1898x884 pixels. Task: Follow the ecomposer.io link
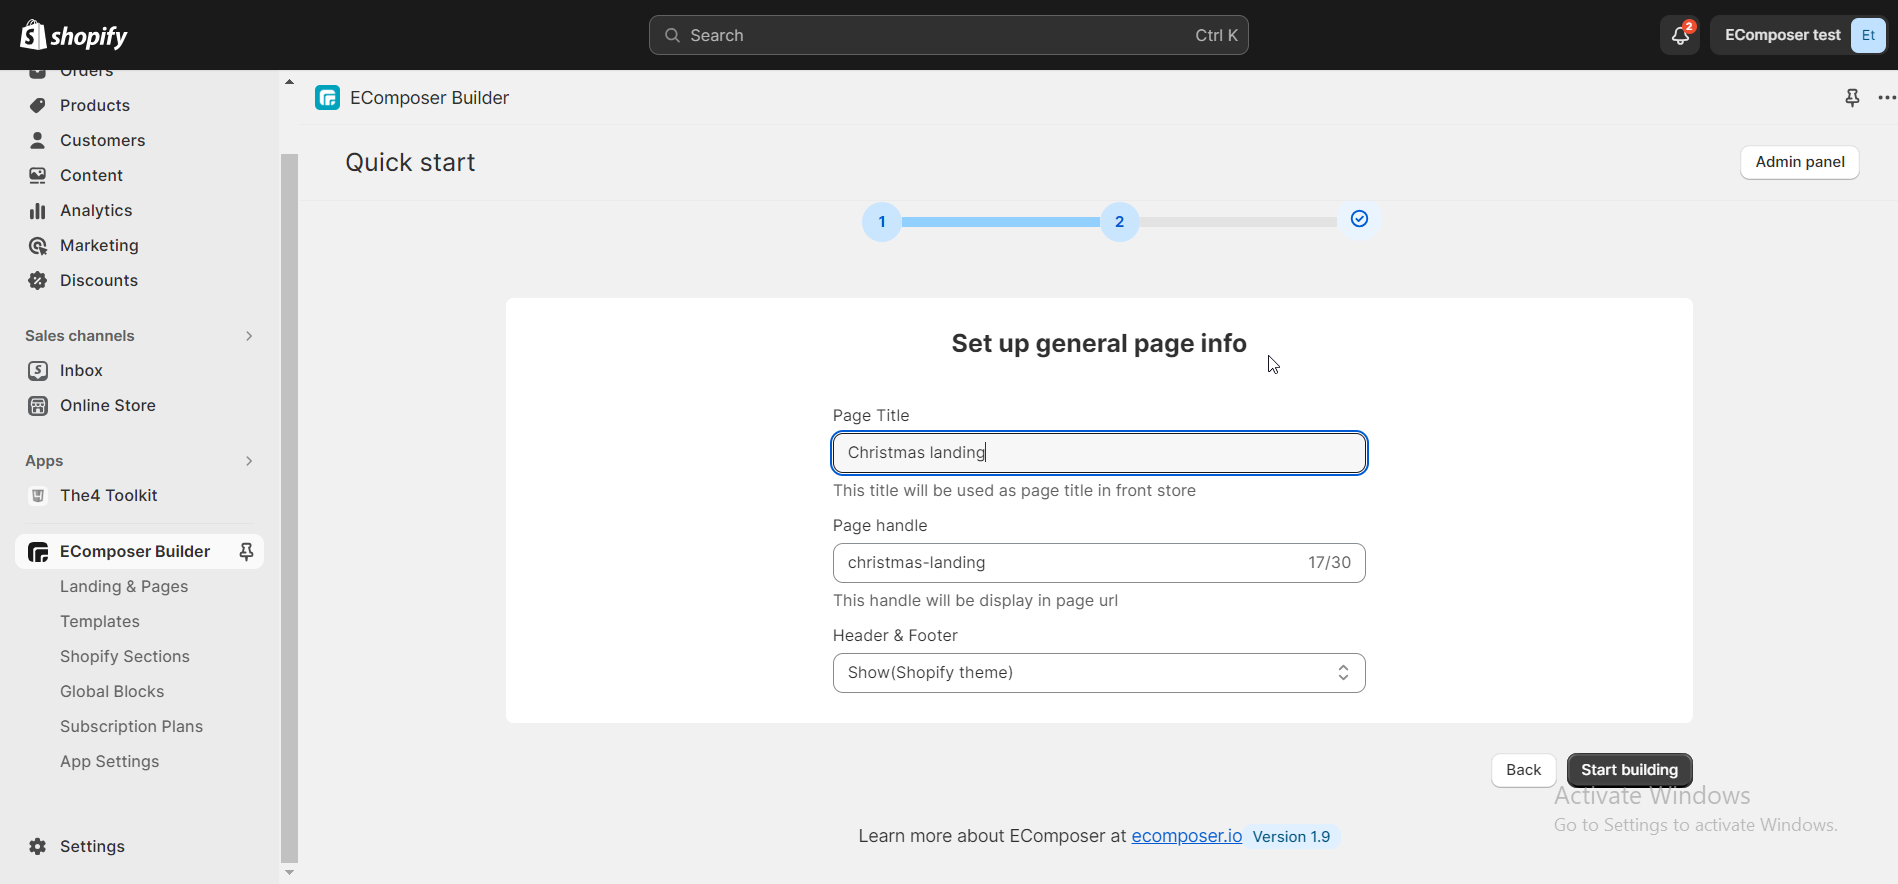(1186, 836)
